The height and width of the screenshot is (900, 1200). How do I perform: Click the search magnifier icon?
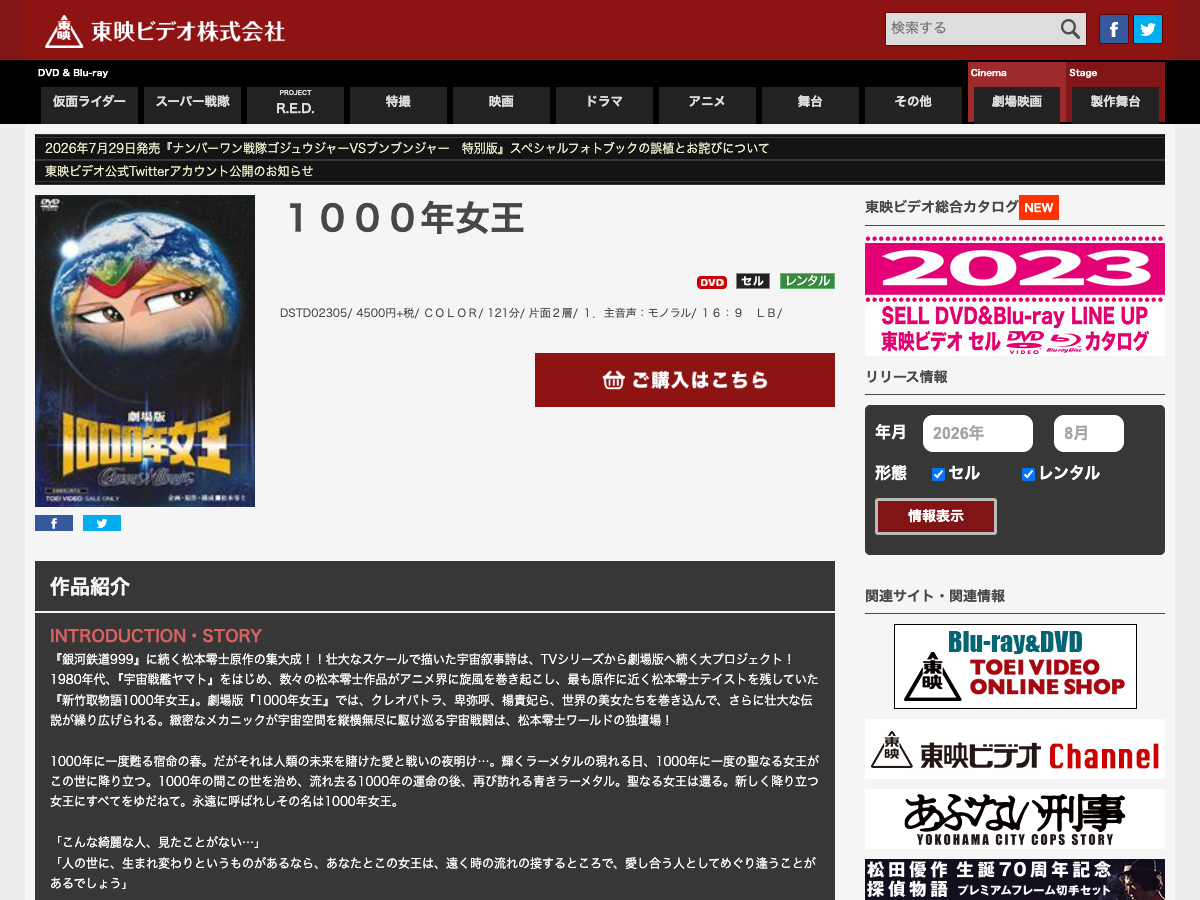[x=1070, y=29]
